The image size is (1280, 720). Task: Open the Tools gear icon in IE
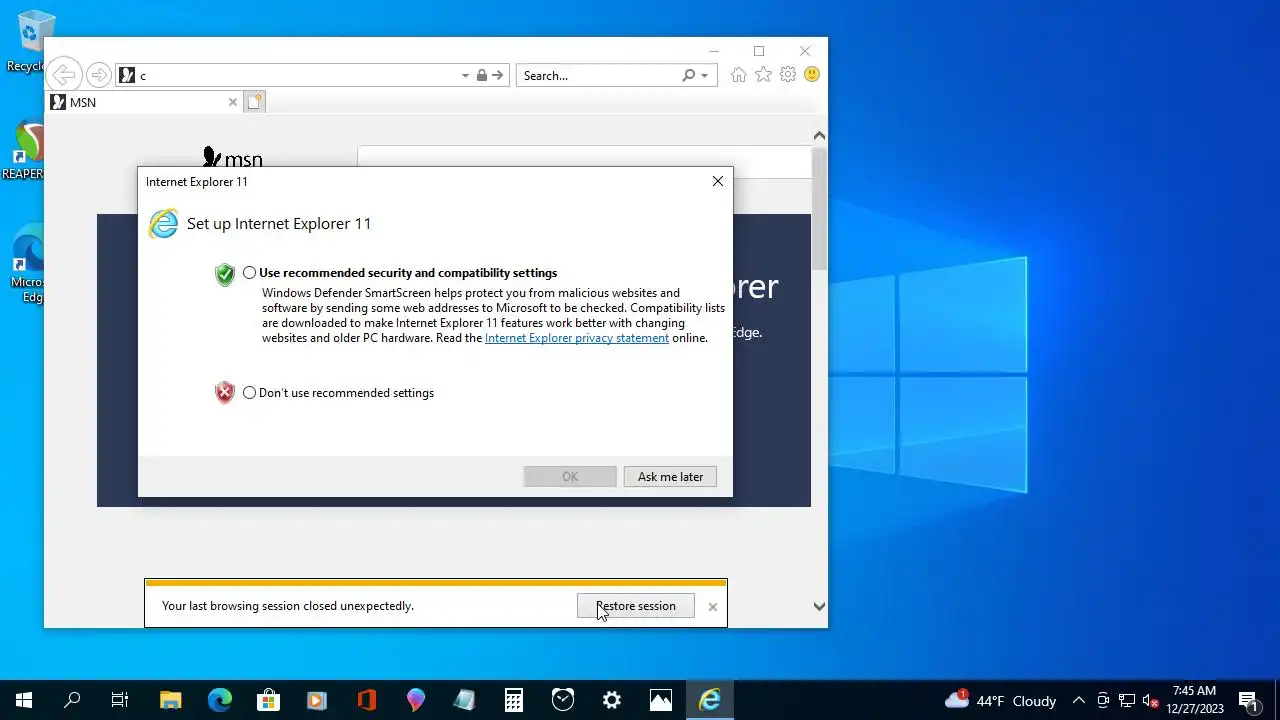pyautogui.click(x=788, y=75)
